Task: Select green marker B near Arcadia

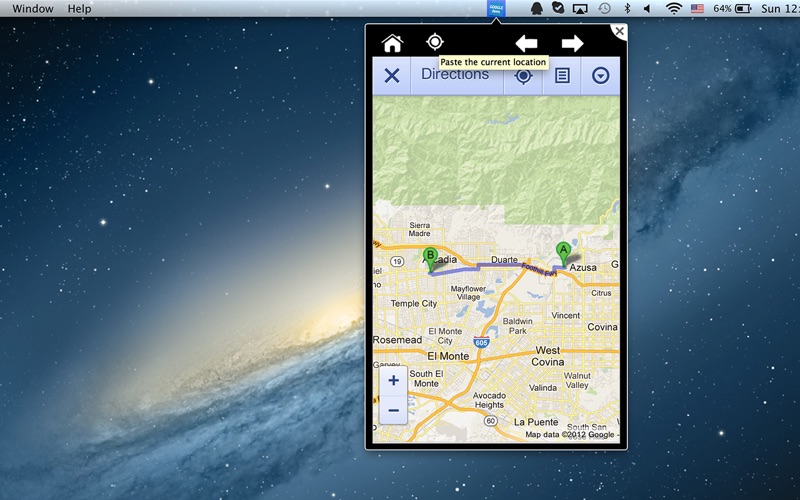Action: click(430, 260)
